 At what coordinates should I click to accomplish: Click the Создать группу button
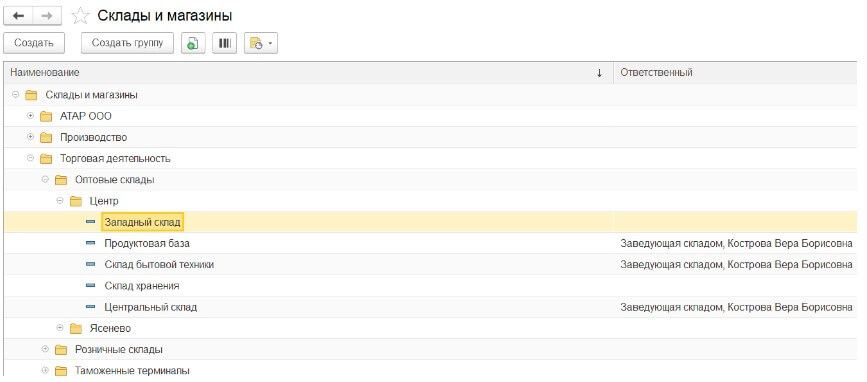(x=127, y=43)
